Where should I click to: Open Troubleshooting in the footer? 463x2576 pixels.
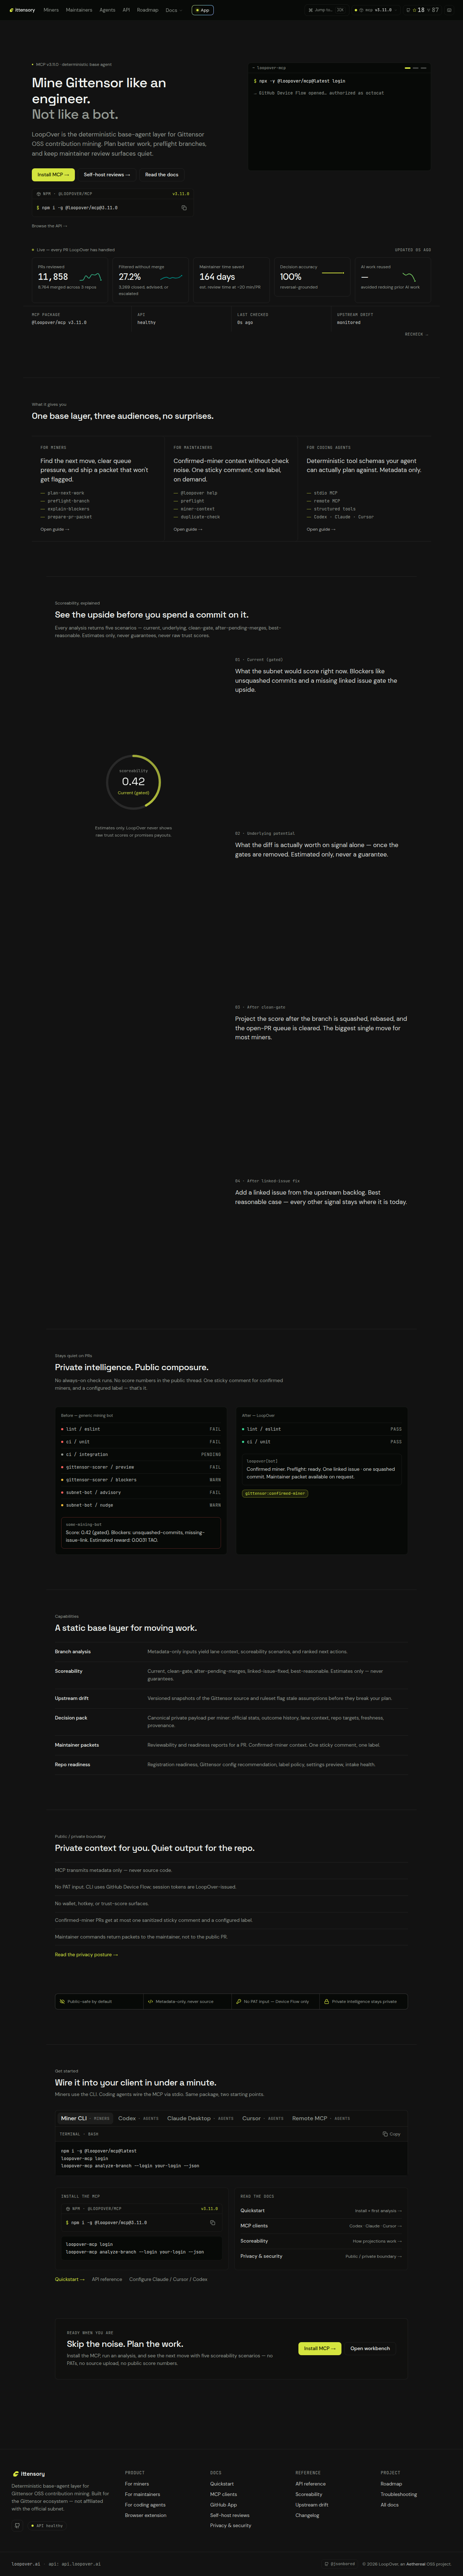coord(399,2494)
